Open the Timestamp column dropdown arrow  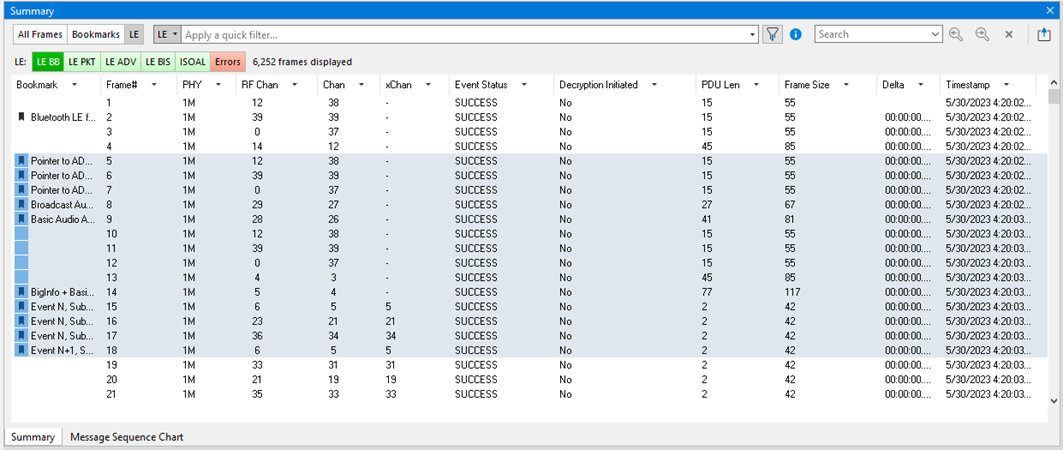(1007, 85)
